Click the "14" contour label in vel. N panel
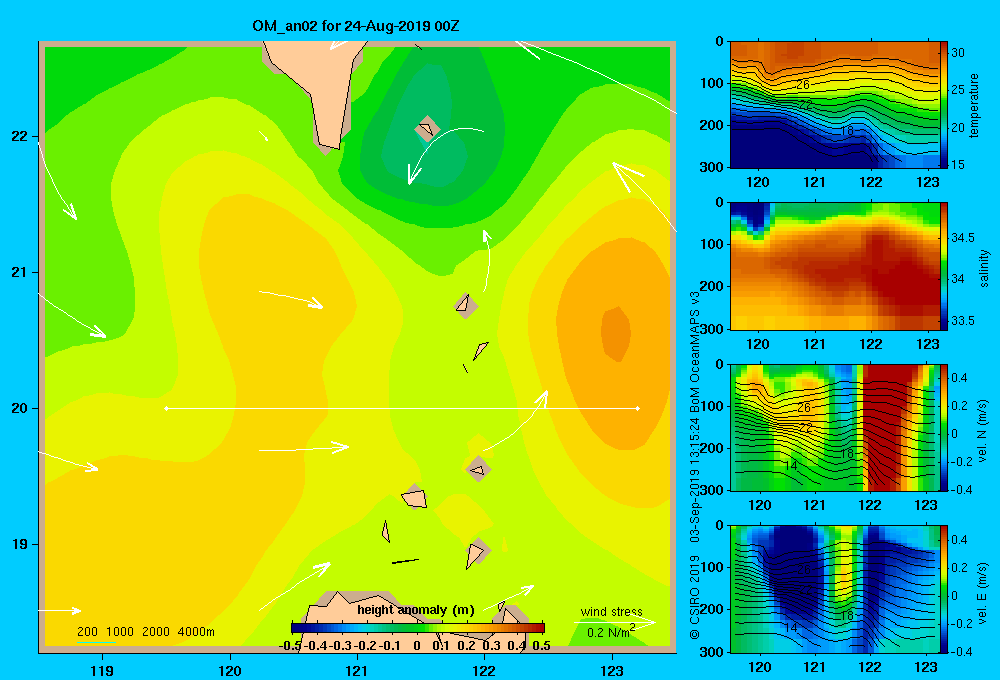Image resolution: width=1000 pixels, height=680 pixels. click(790, 465)
